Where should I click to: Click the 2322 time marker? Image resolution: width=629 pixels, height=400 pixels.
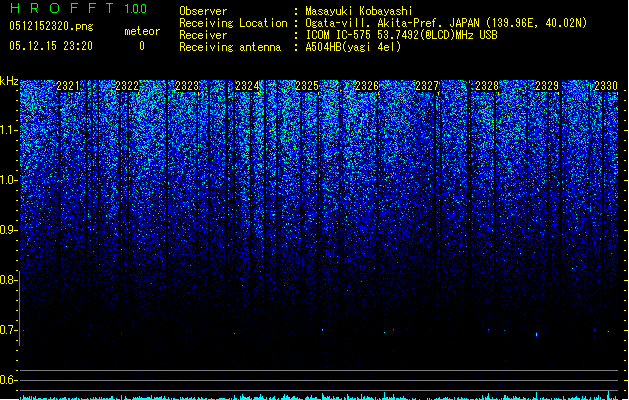point(127,86)
